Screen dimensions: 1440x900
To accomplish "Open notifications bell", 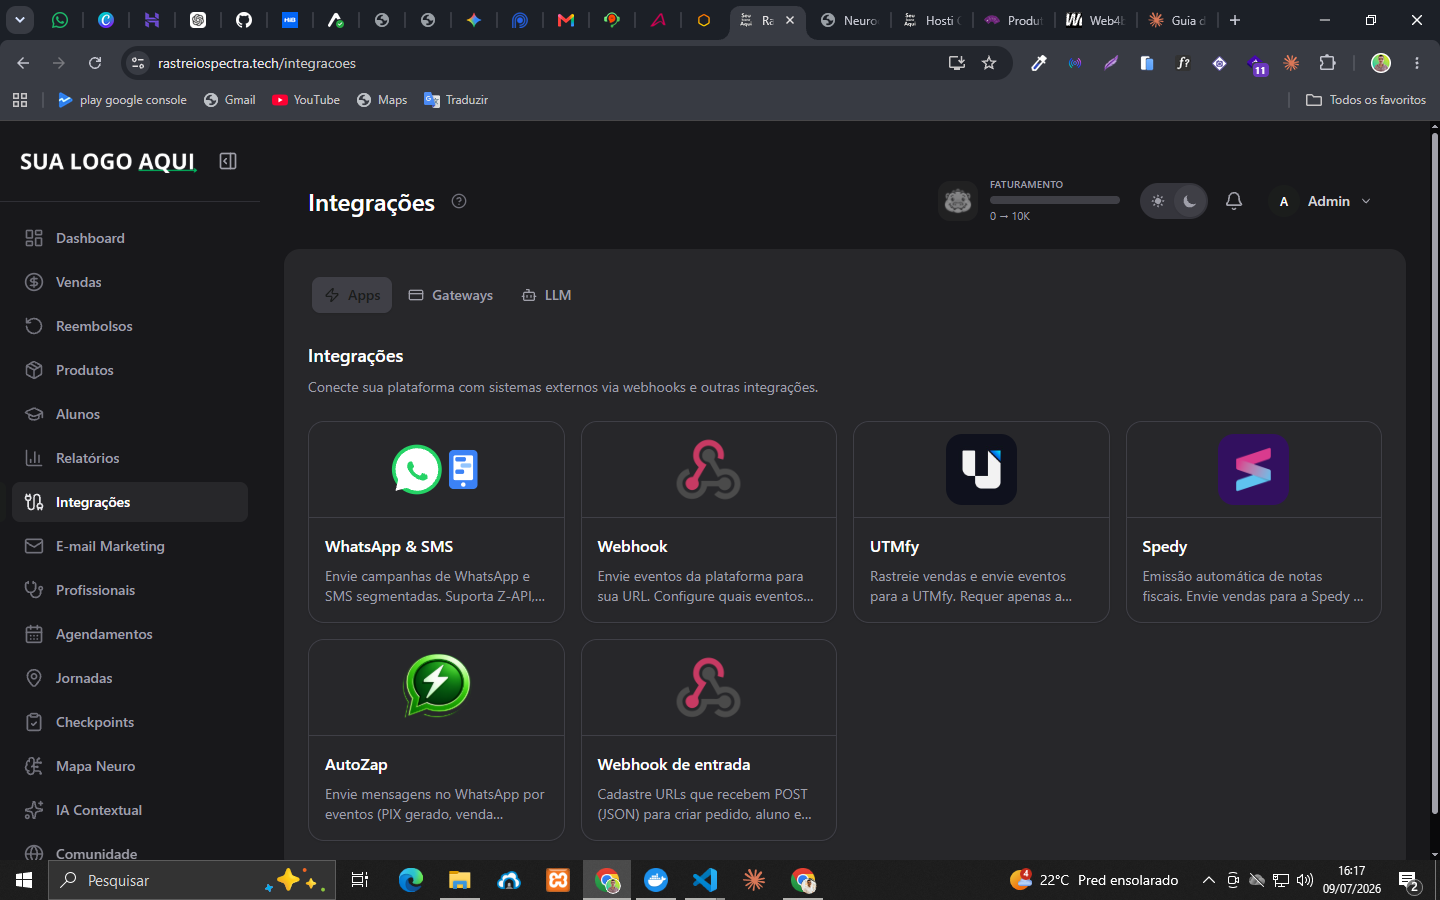I will point(1234,201).
